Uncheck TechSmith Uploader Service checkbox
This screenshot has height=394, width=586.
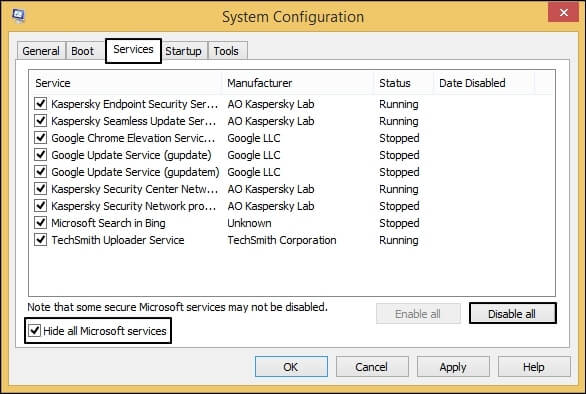pyautogui.click(x=40, y=240)
